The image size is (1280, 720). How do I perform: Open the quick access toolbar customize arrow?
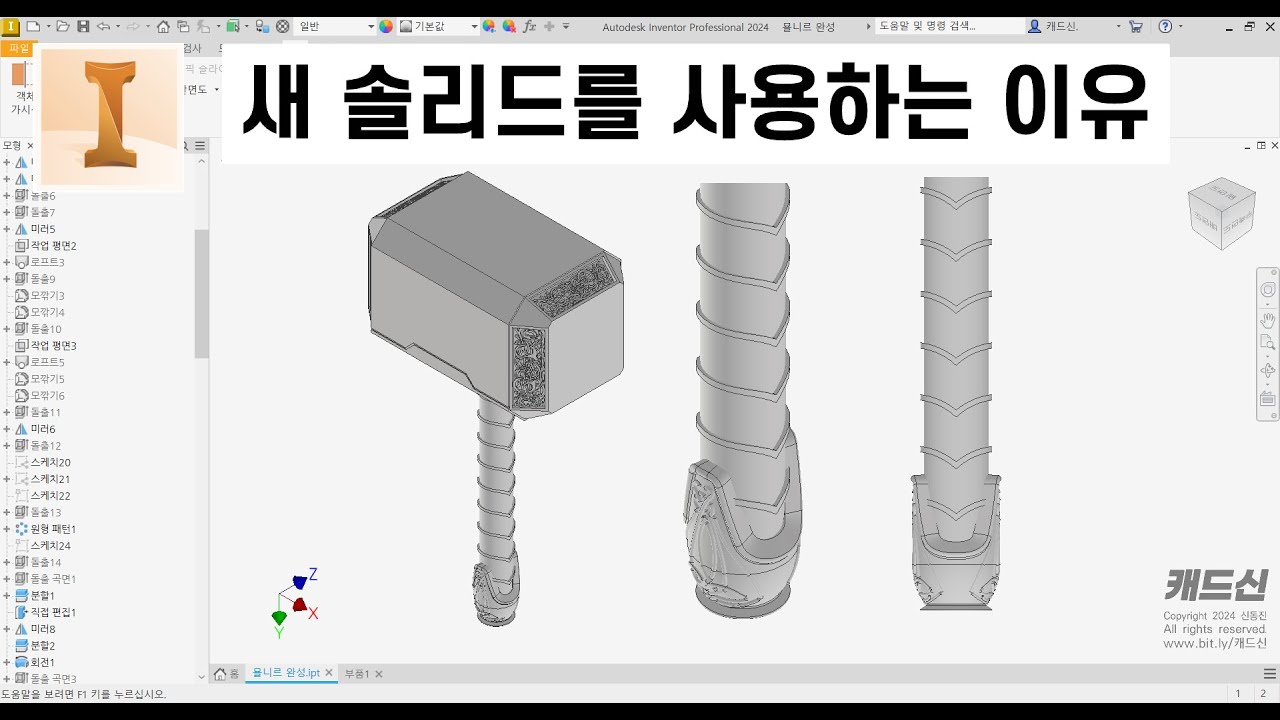point(566,27)
